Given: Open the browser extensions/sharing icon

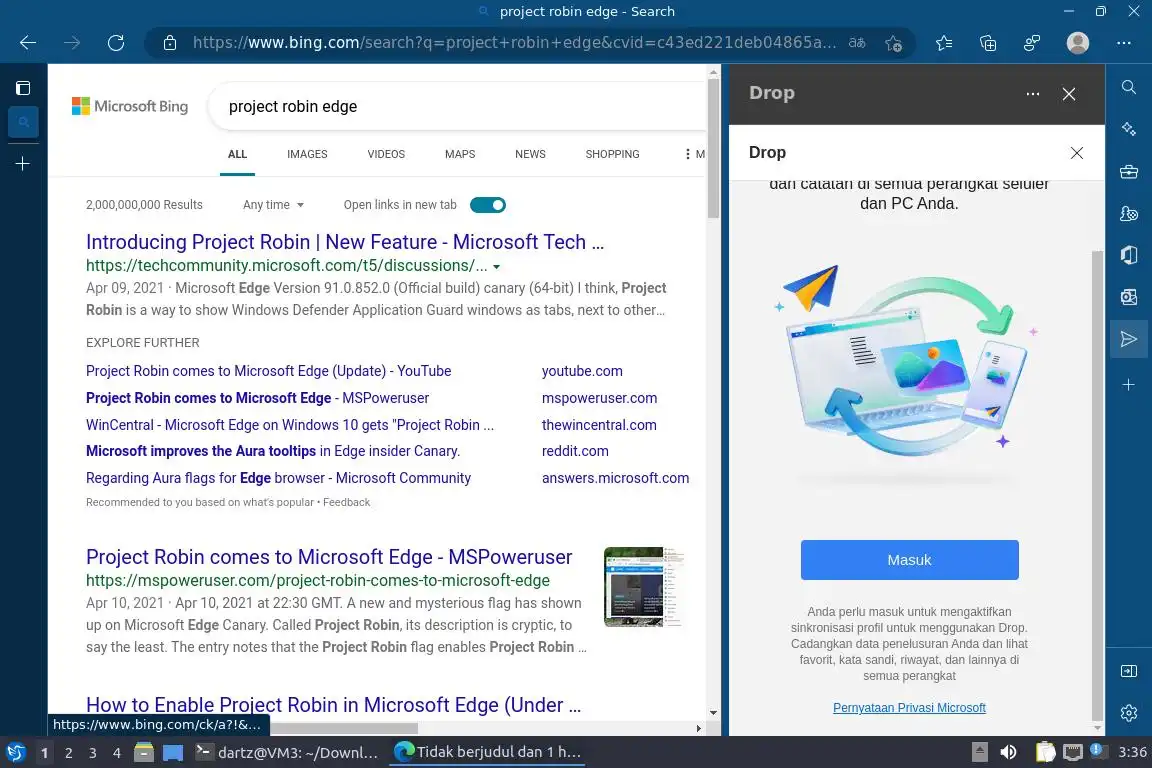Looking at the screenshot, I should pyautogui.click(x=1032, y=43).
